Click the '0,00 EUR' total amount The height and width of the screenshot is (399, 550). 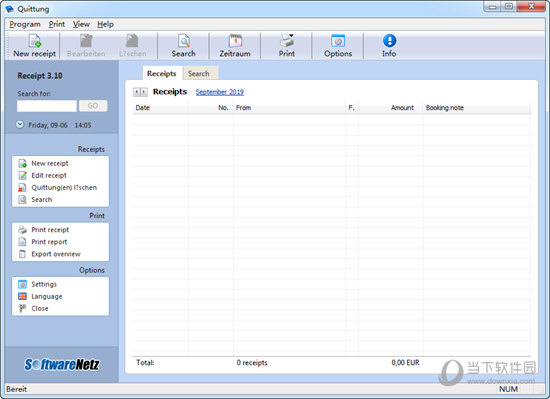pyautogui.click(x=405, y=363)
